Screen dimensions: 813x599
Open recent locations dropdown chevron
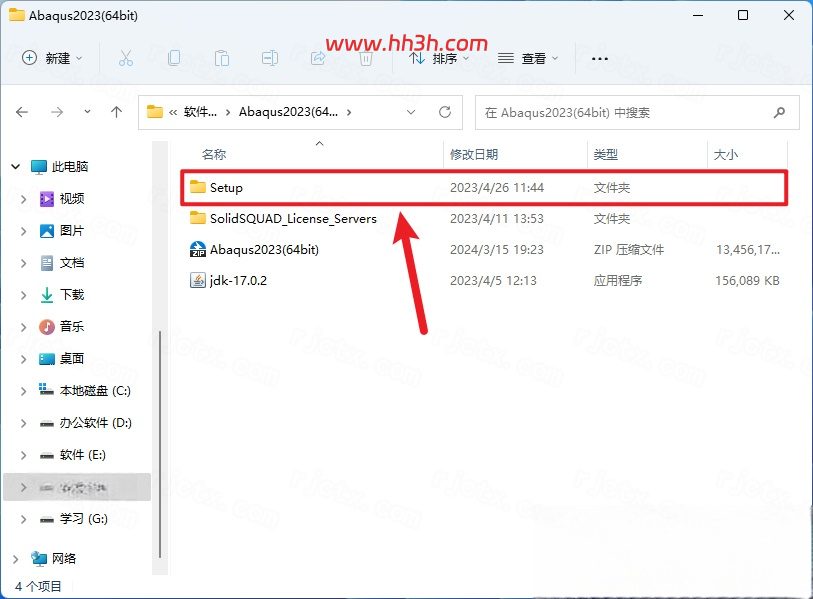(87, 112)
